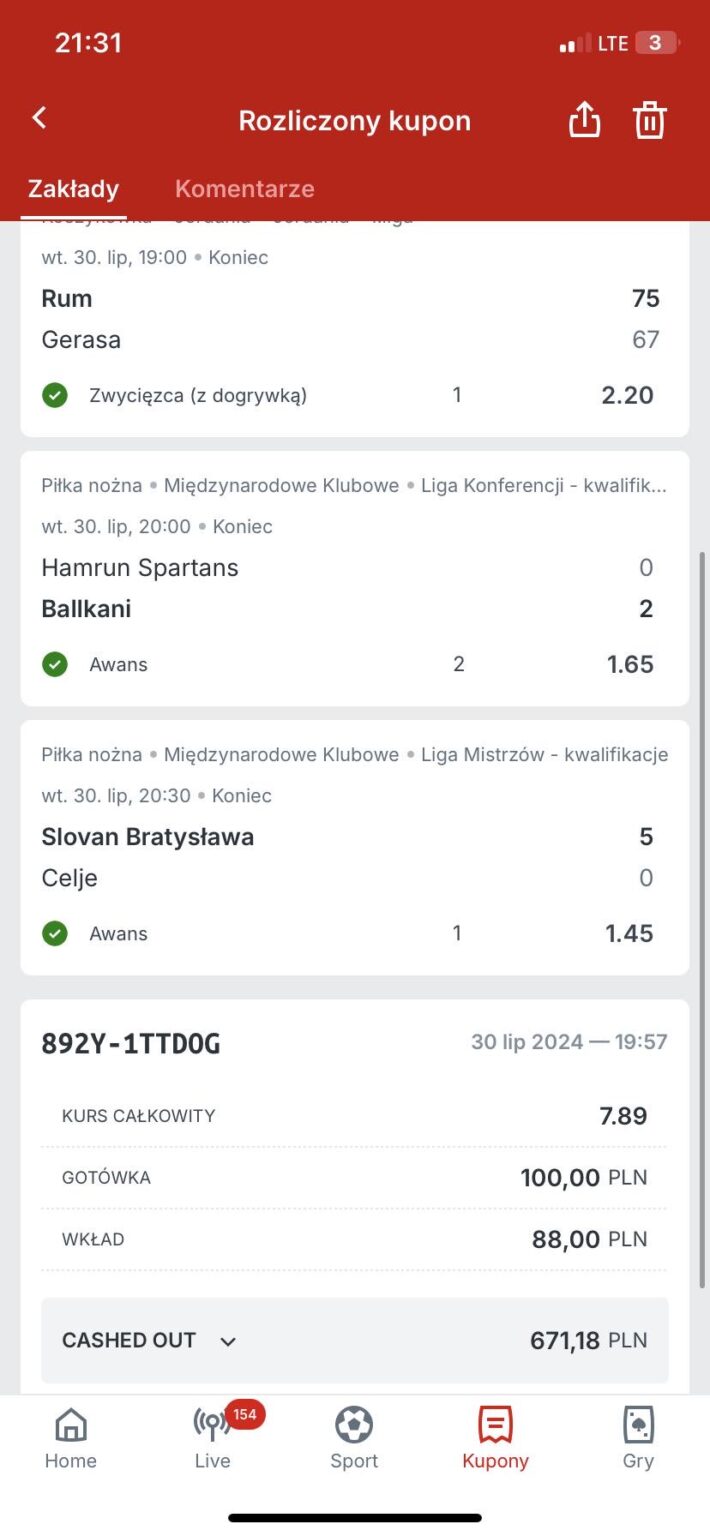Tap green checkmark on Slovan-Celje Awans
The height and width of the screenshot is (1536, 710).
[x=55, y=934]
